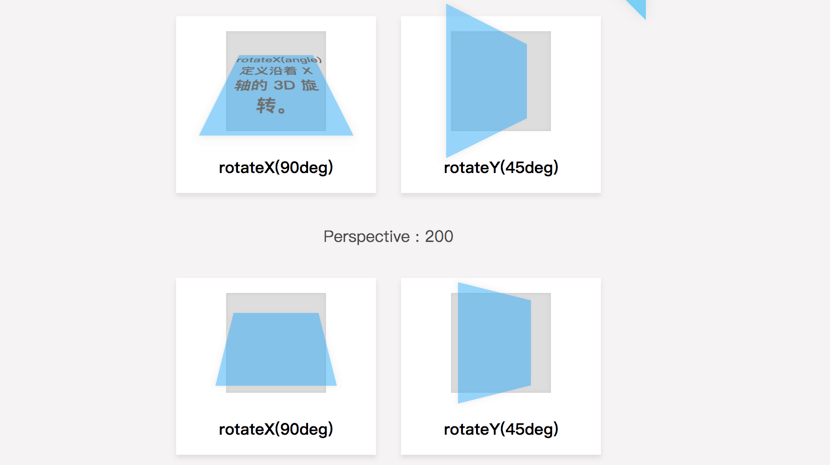Click the Chinese text line "定义沿着 X"
Image resolution: width=830 pixels, height=465 pixels.
tap(276, 72)
